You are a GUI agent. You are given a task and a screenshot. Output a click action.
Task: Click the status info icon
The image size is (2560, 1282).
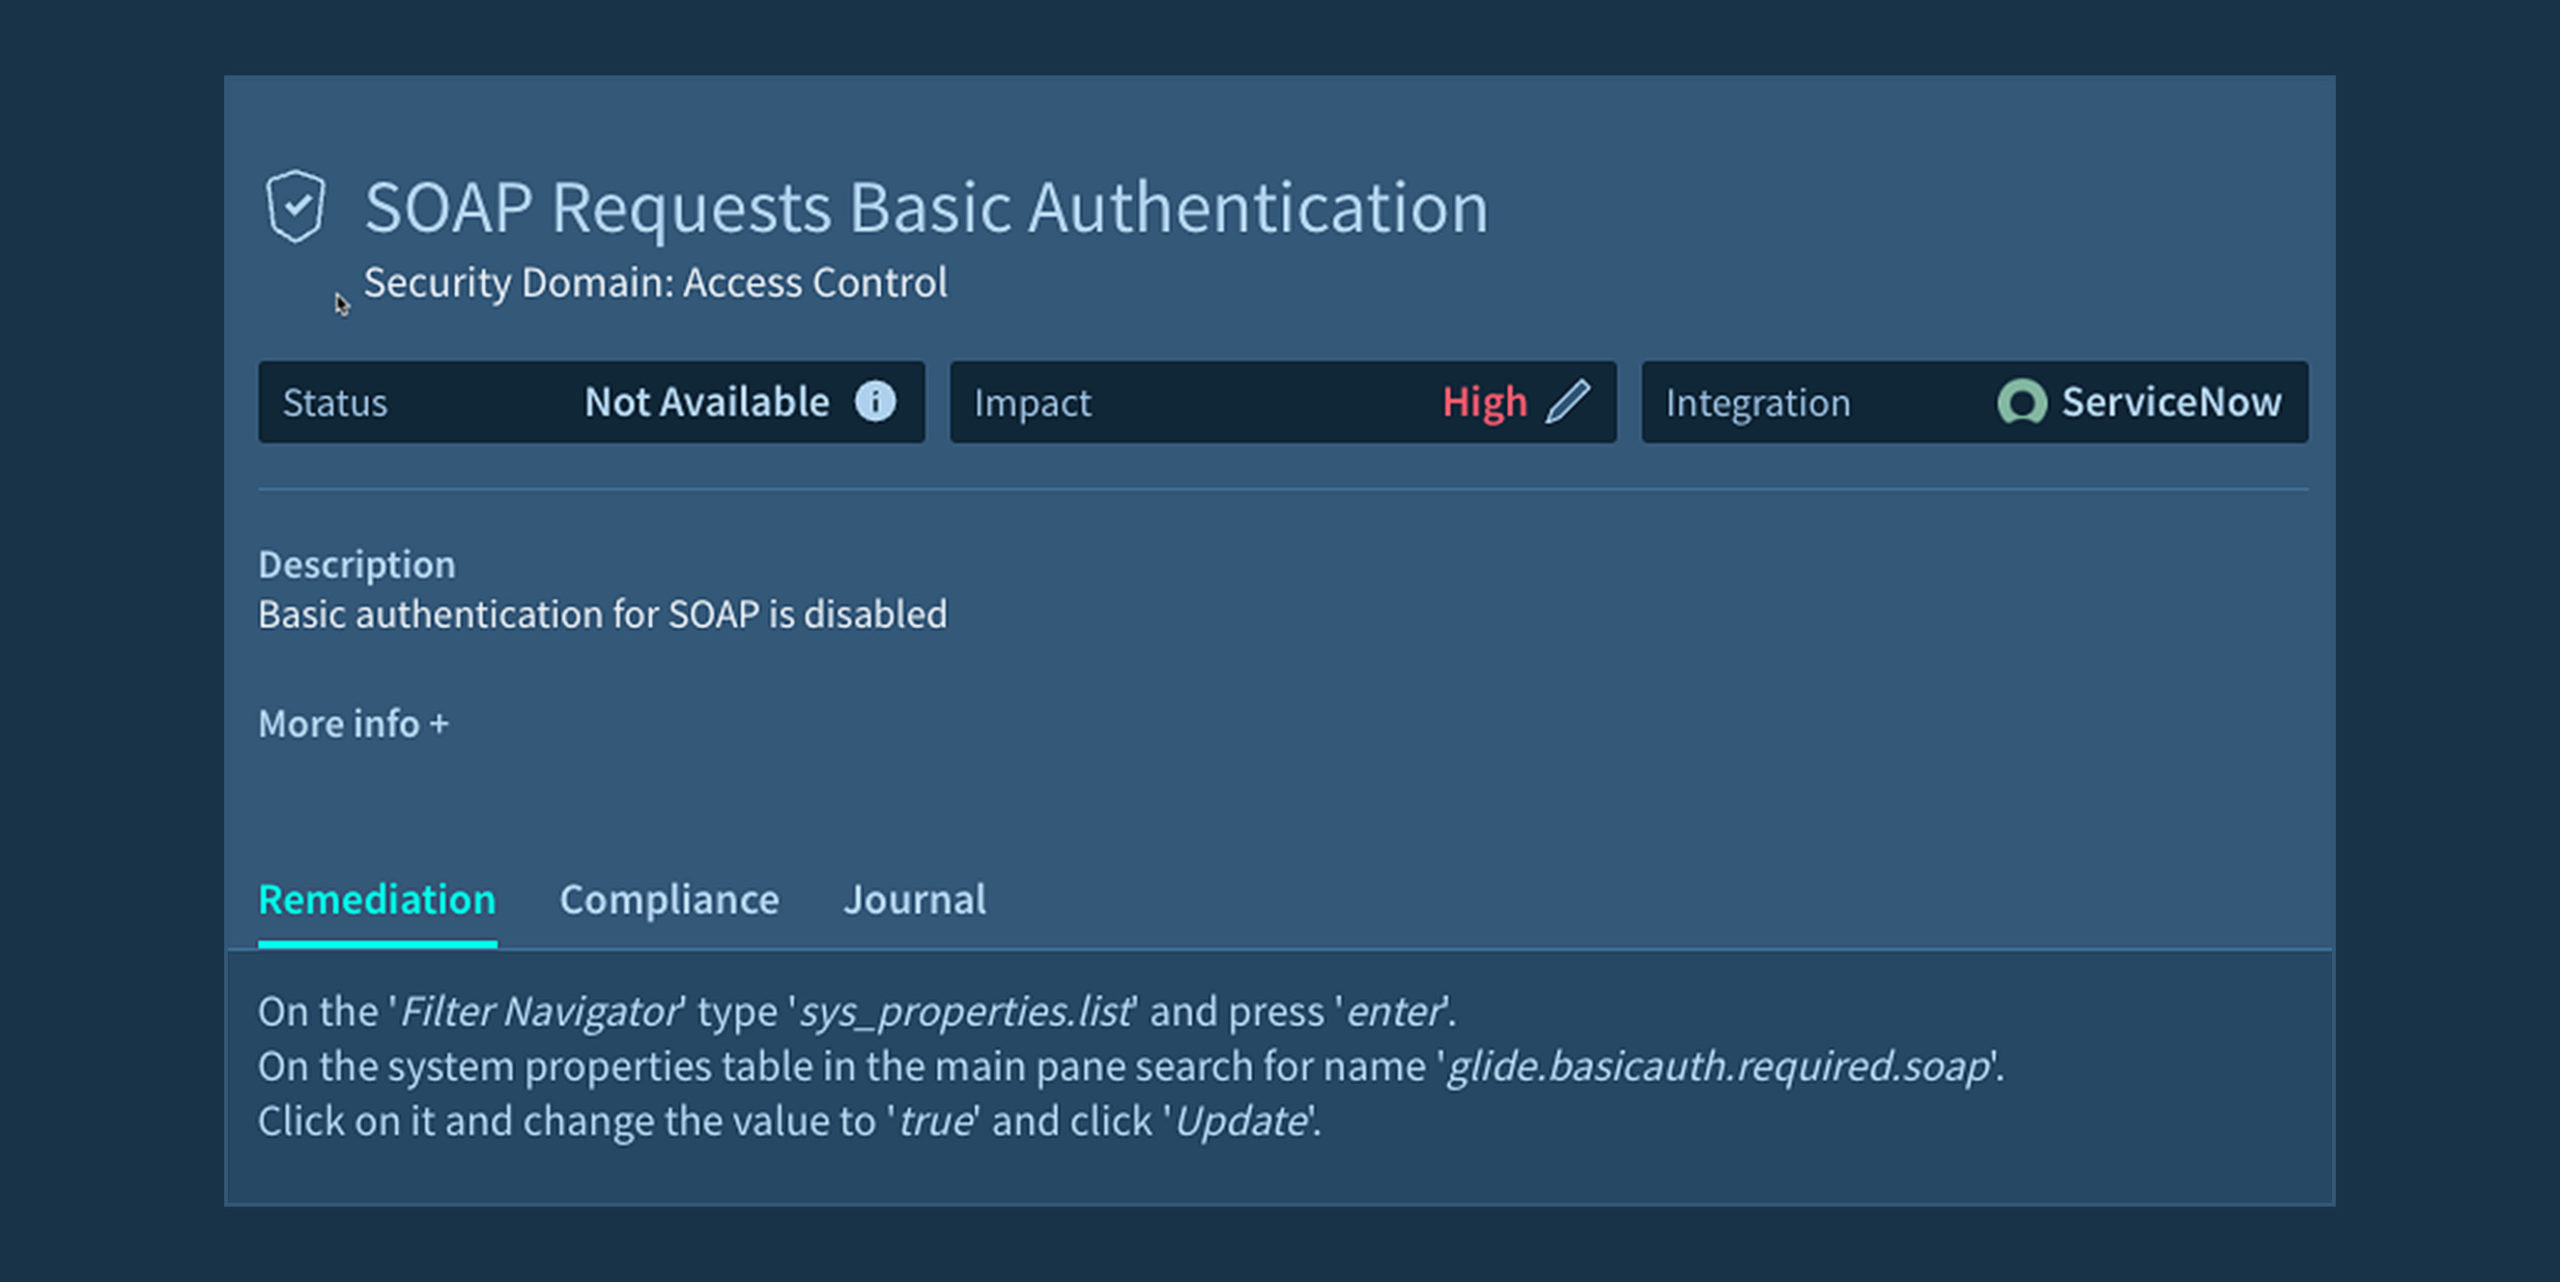coord(875,402)
